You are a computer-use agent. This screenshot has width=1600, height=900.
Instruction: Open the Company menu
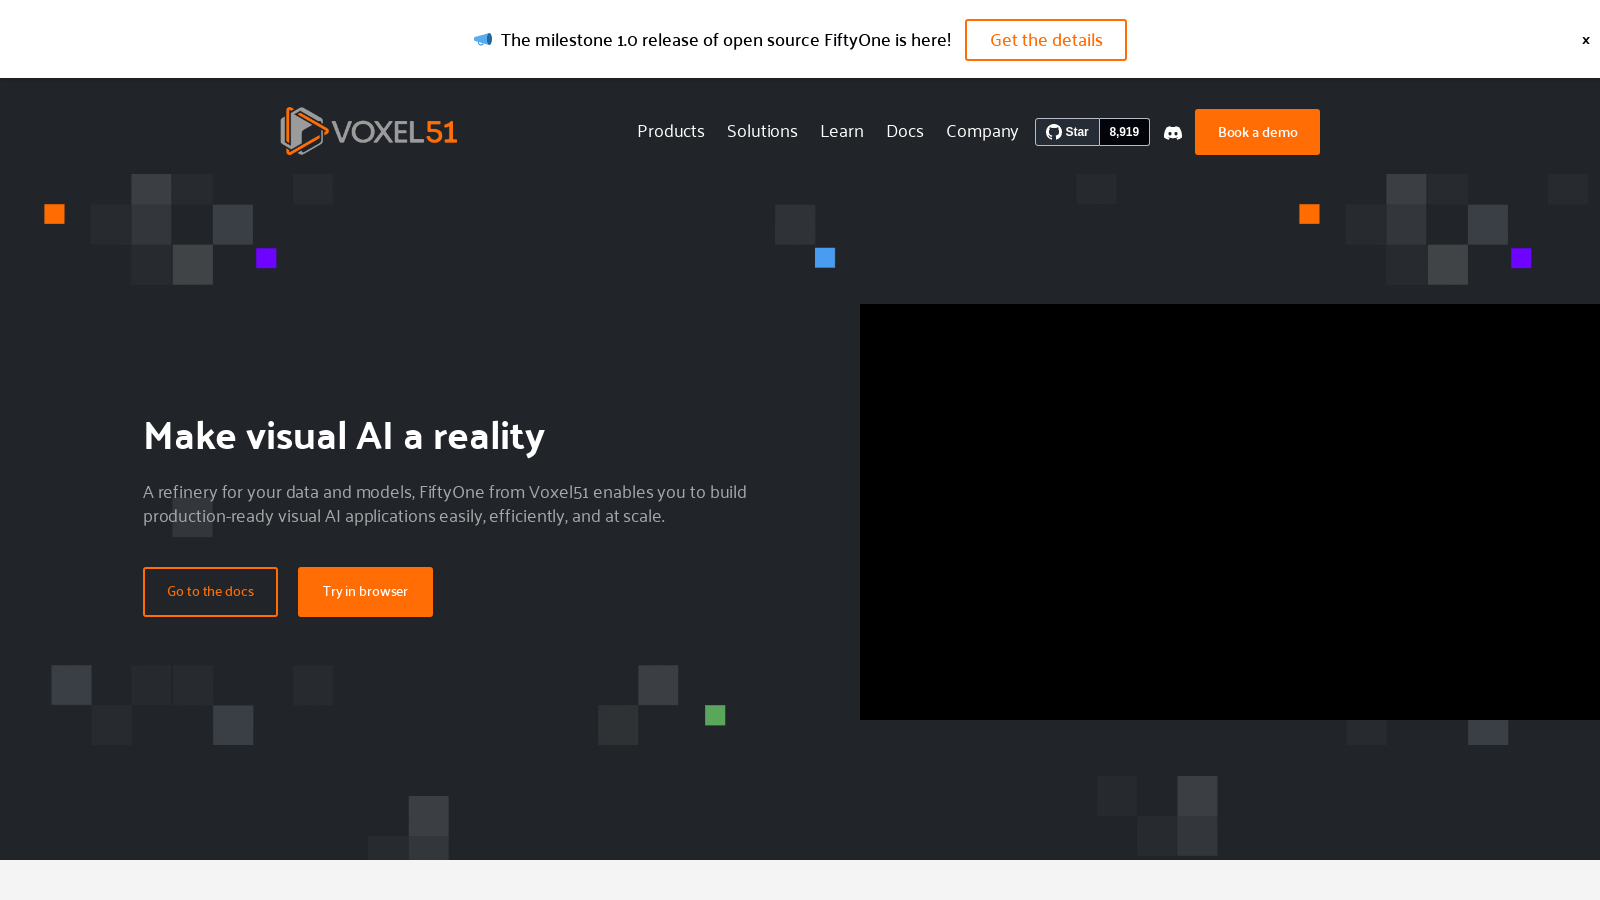[x=982, y=131]
